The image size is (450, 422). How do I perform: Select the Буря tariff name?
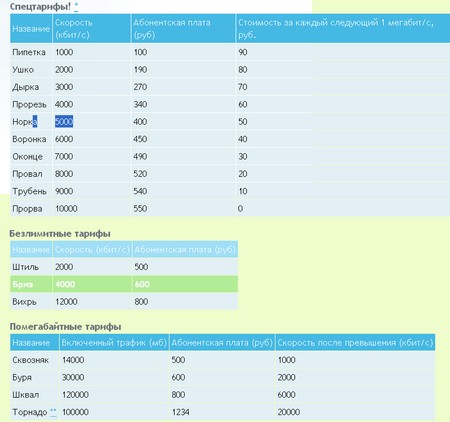pyautogui.click(x=22, y=377)
